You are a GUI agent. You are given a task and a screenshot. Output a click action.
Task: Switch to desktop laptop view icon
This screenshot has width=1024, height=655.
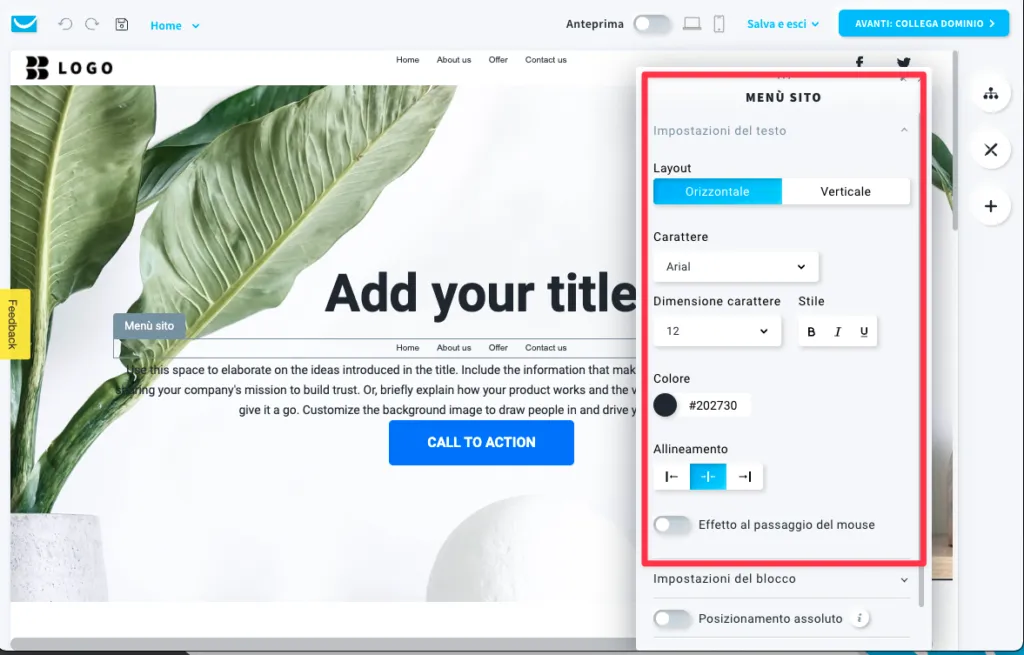(x=692, y=24)
